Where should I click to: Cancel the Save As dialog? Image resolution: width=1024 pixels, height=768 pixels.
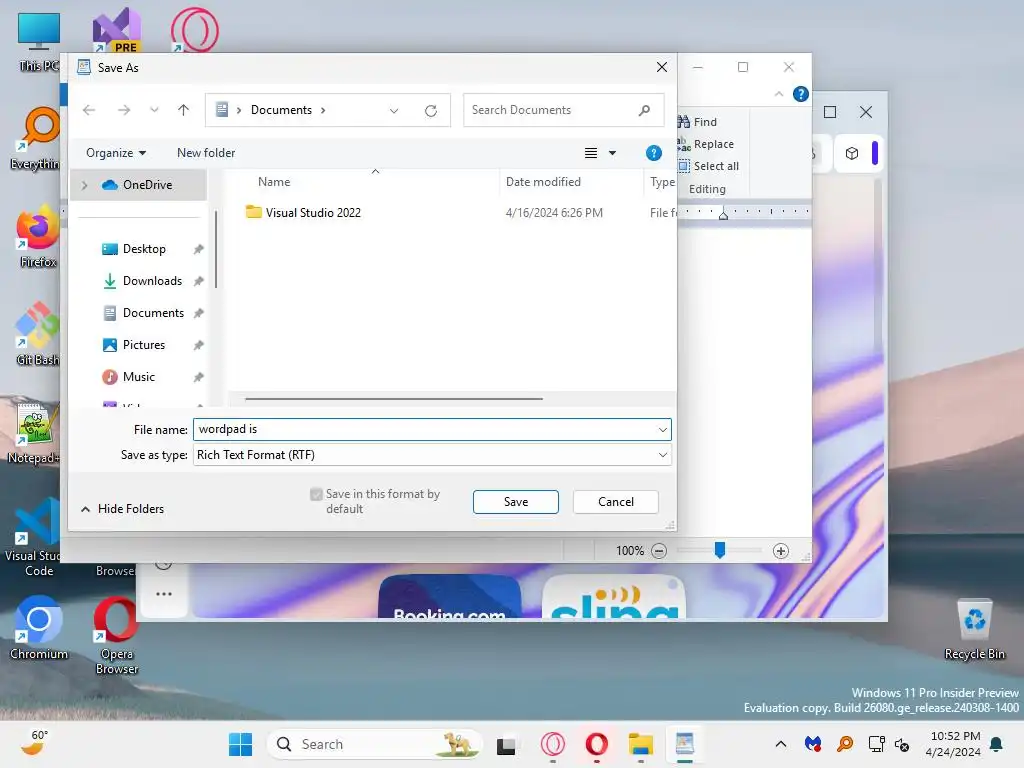coord(615,502)
